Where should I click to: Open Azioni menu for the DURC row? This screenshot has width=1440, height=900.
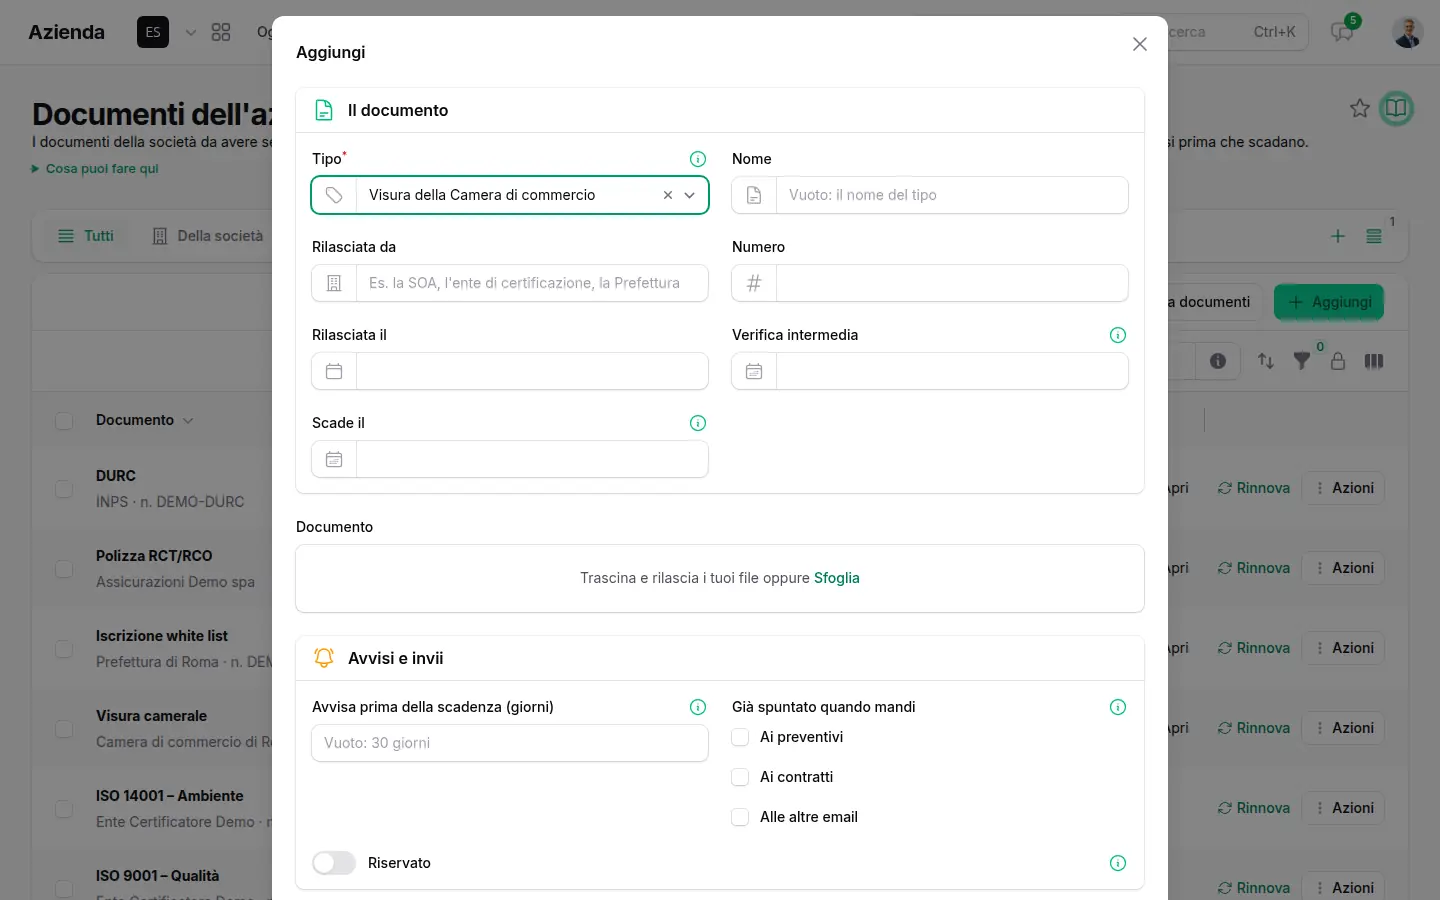[x=1345, y=488]
